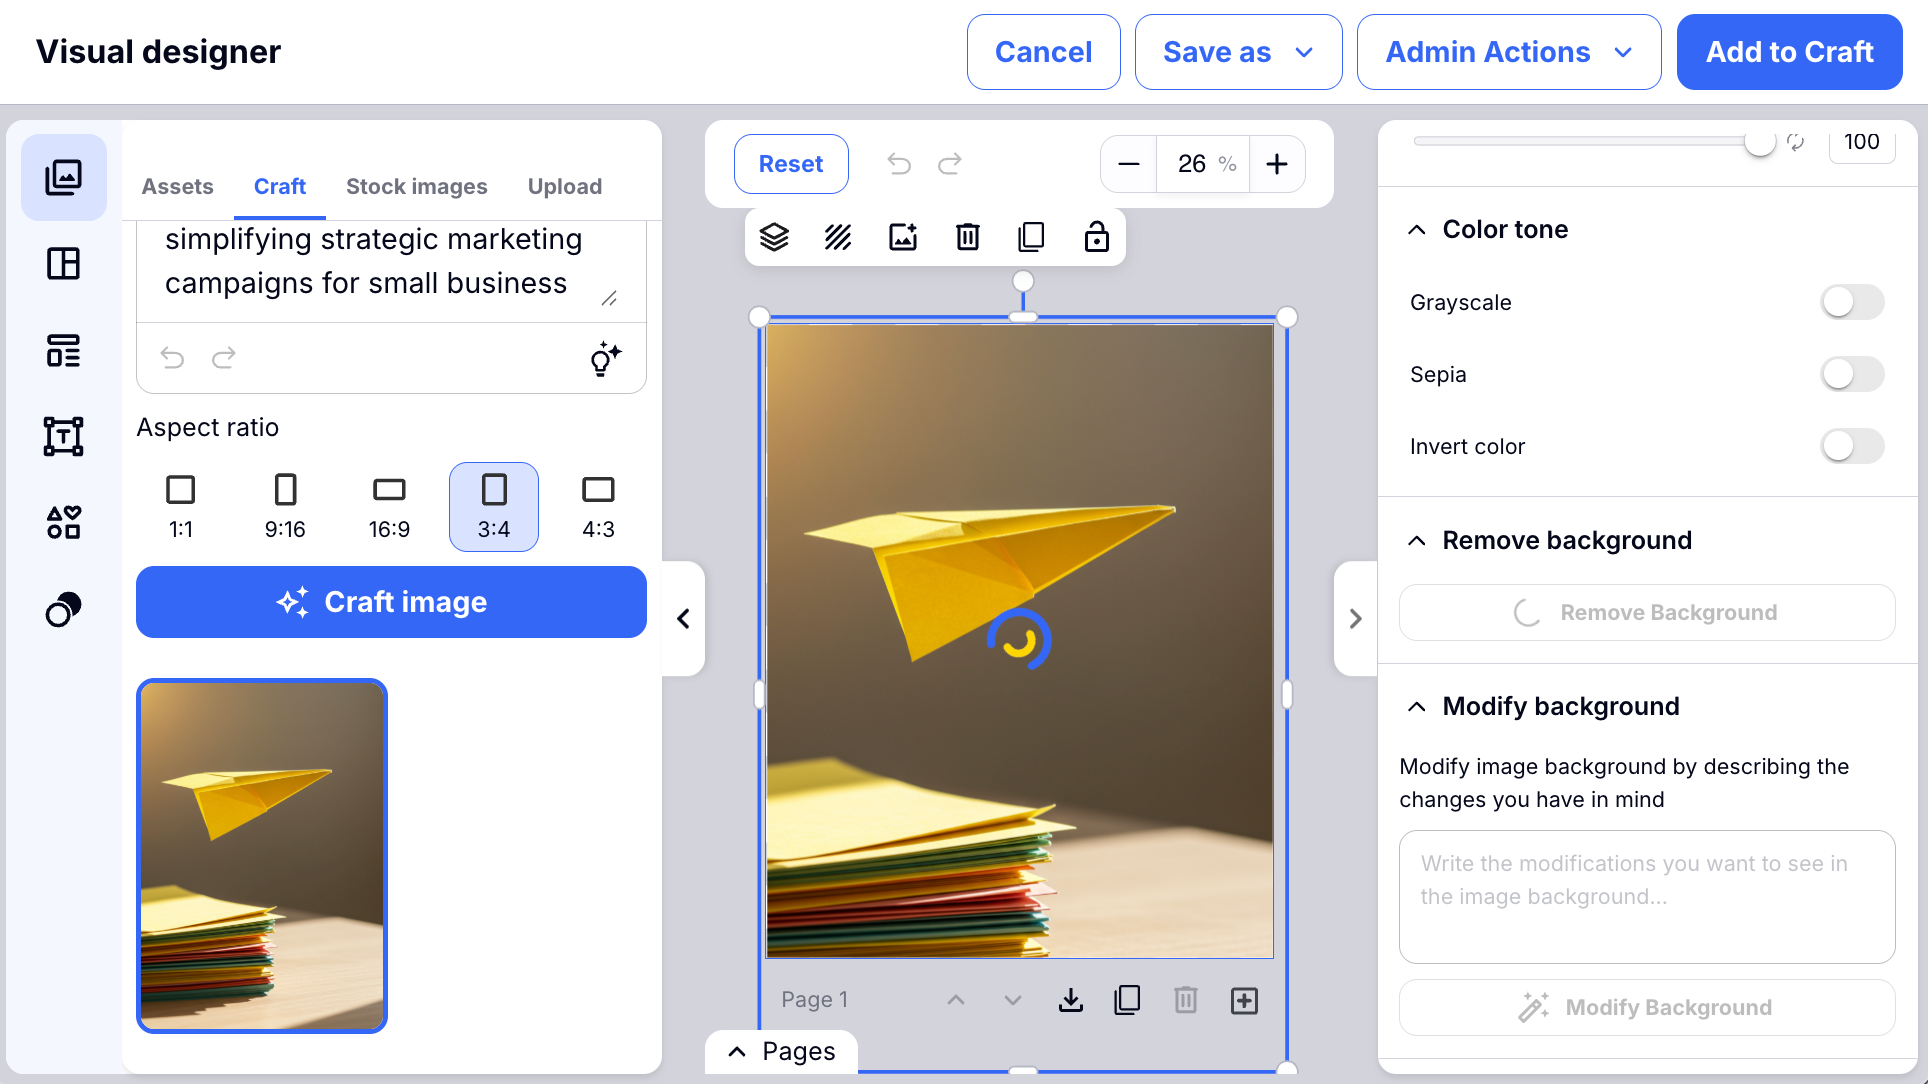
Task: Open the Save as dropdown
Action: pyautogui.click(x=1238, y=52)
